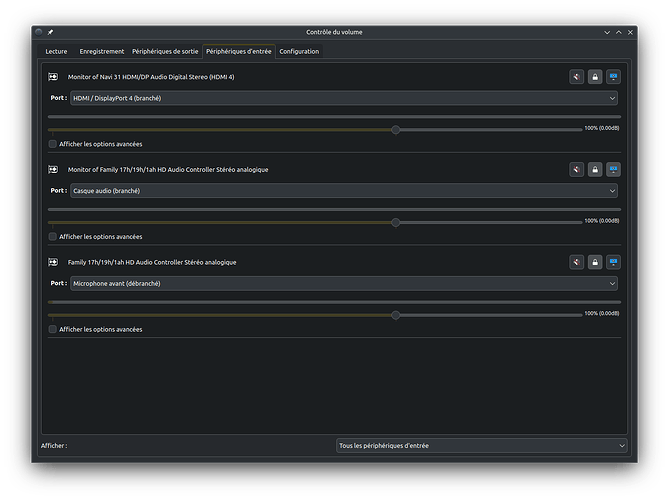Open the HDMI / DisplayPort 4 port dropdown
The image size is (668, 500).
[343, 98]
